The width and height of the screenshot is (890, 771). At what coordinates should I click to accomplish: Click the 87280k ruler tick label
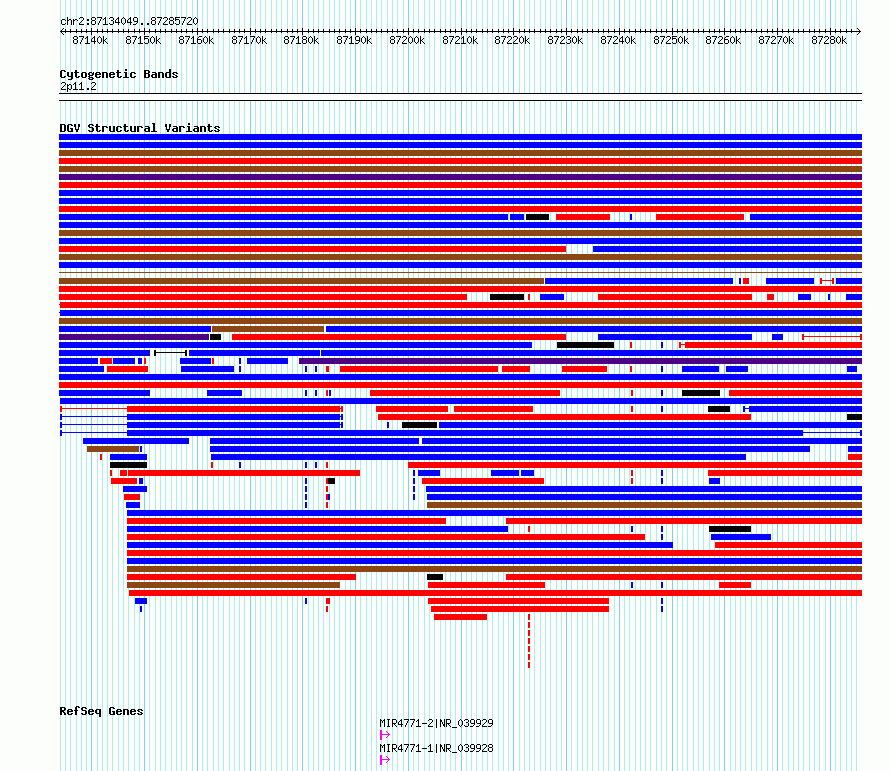[x=829, y=40]
